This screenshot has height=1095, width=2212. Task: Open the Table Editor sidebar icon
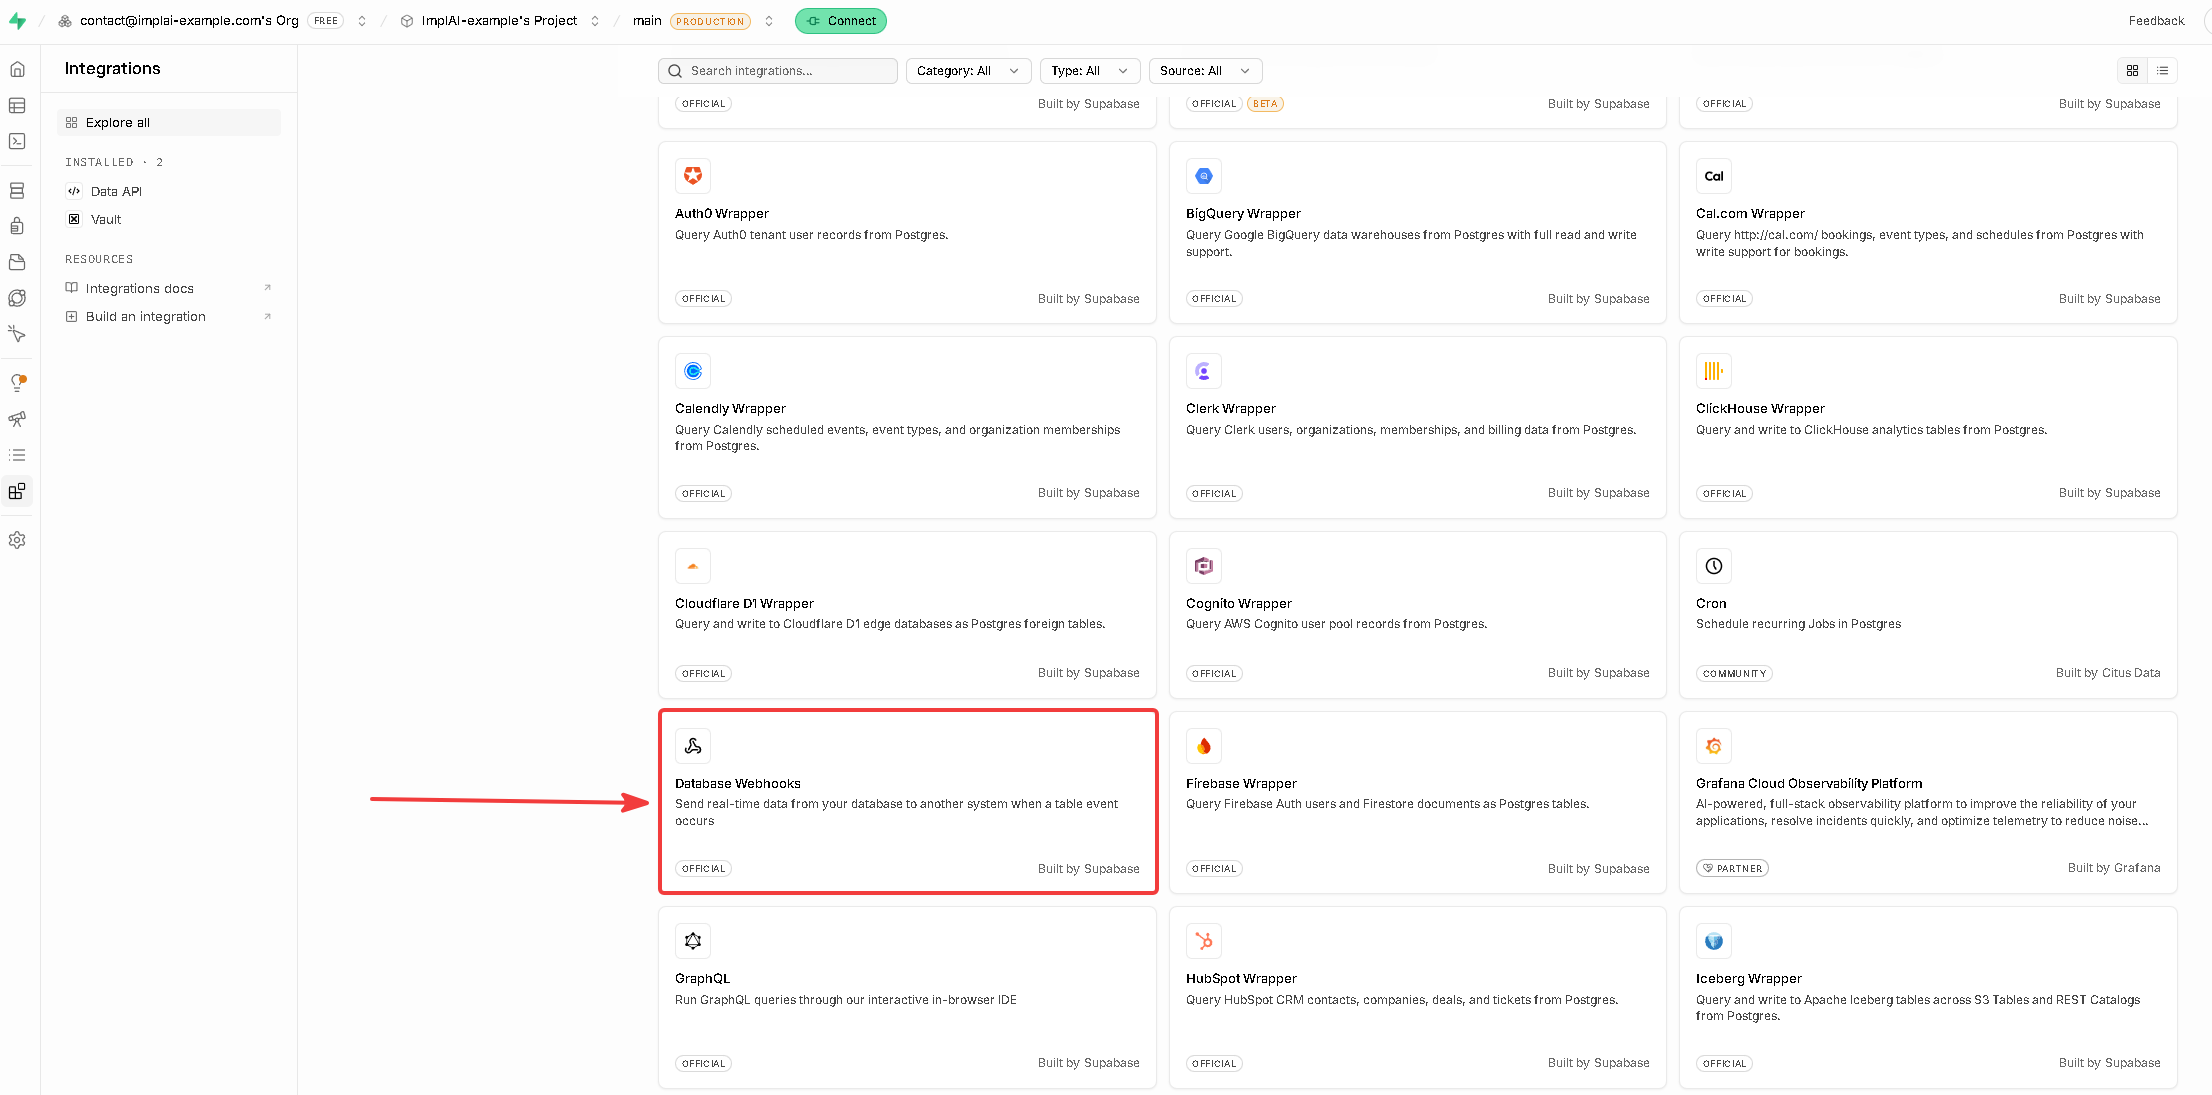coord(17,105)
